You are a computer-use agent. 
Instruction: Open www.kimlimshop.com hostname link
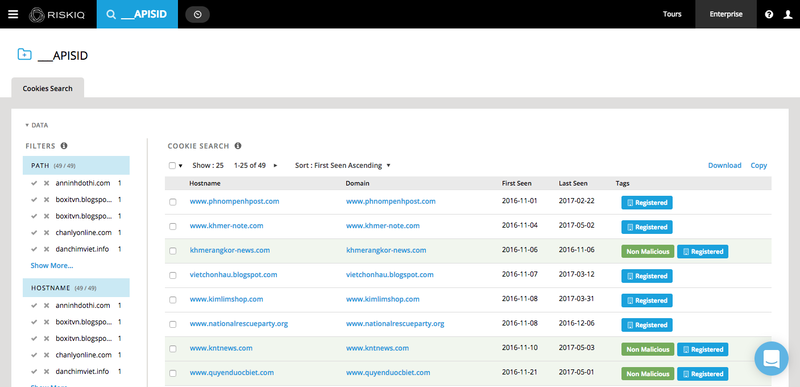click(227, 299)
